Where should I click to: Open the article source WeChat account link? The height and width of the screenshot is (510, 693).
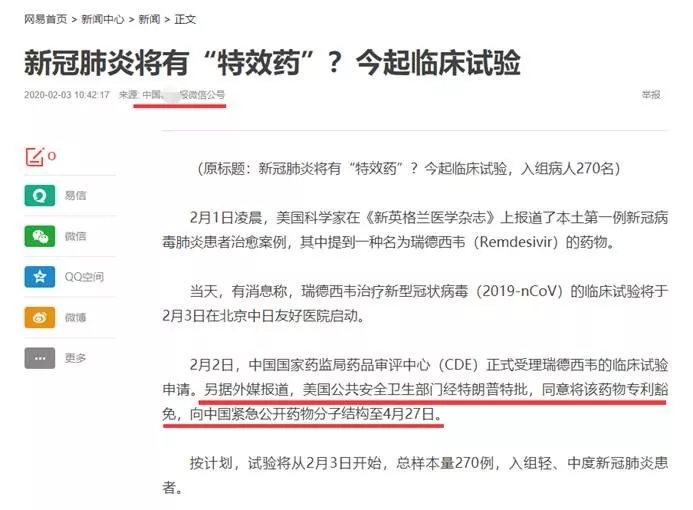click(x=183, y=95)
